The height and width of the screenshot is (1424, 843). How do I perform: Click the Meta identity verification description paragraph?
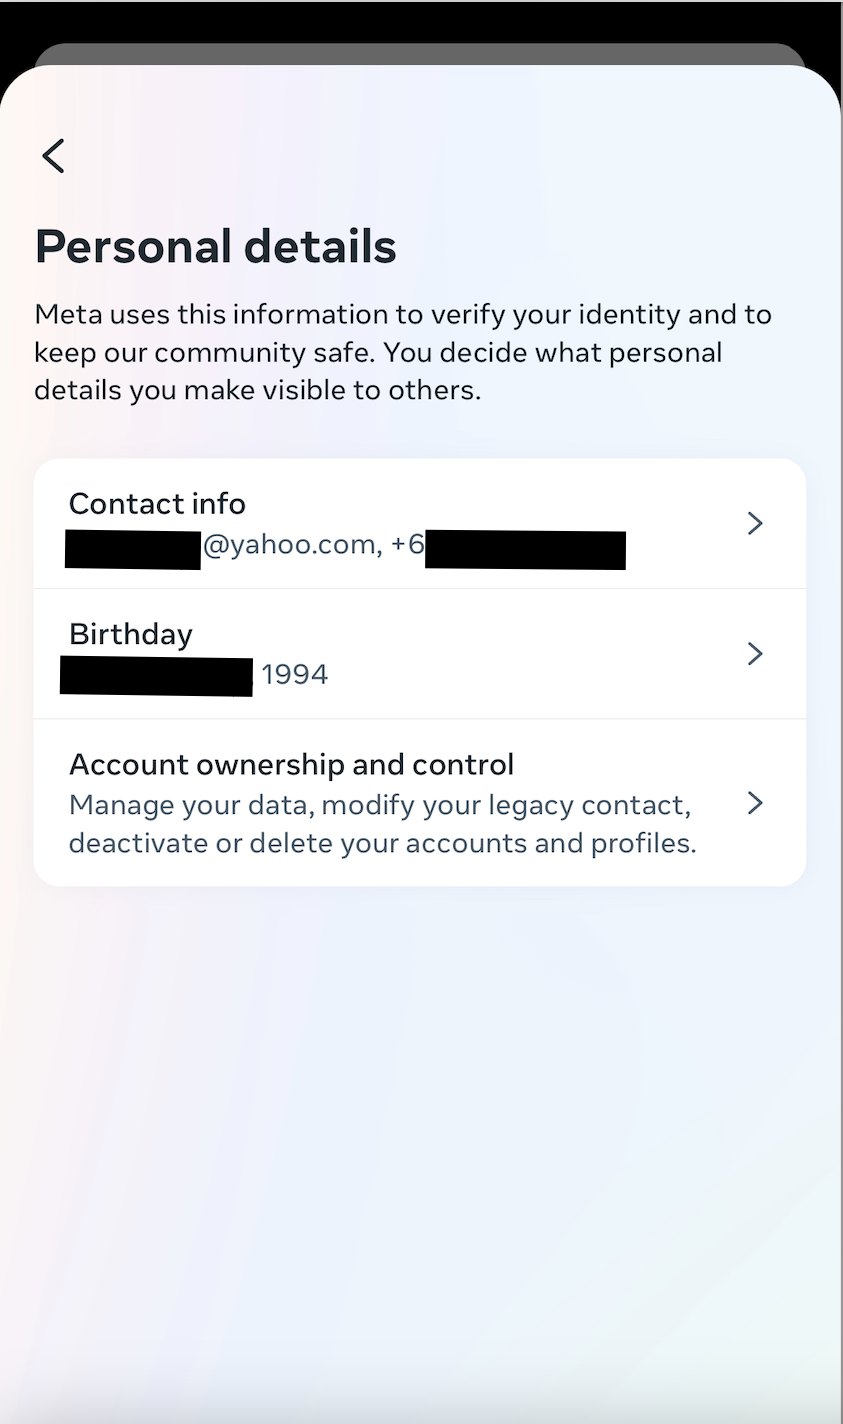coord(402,352)
